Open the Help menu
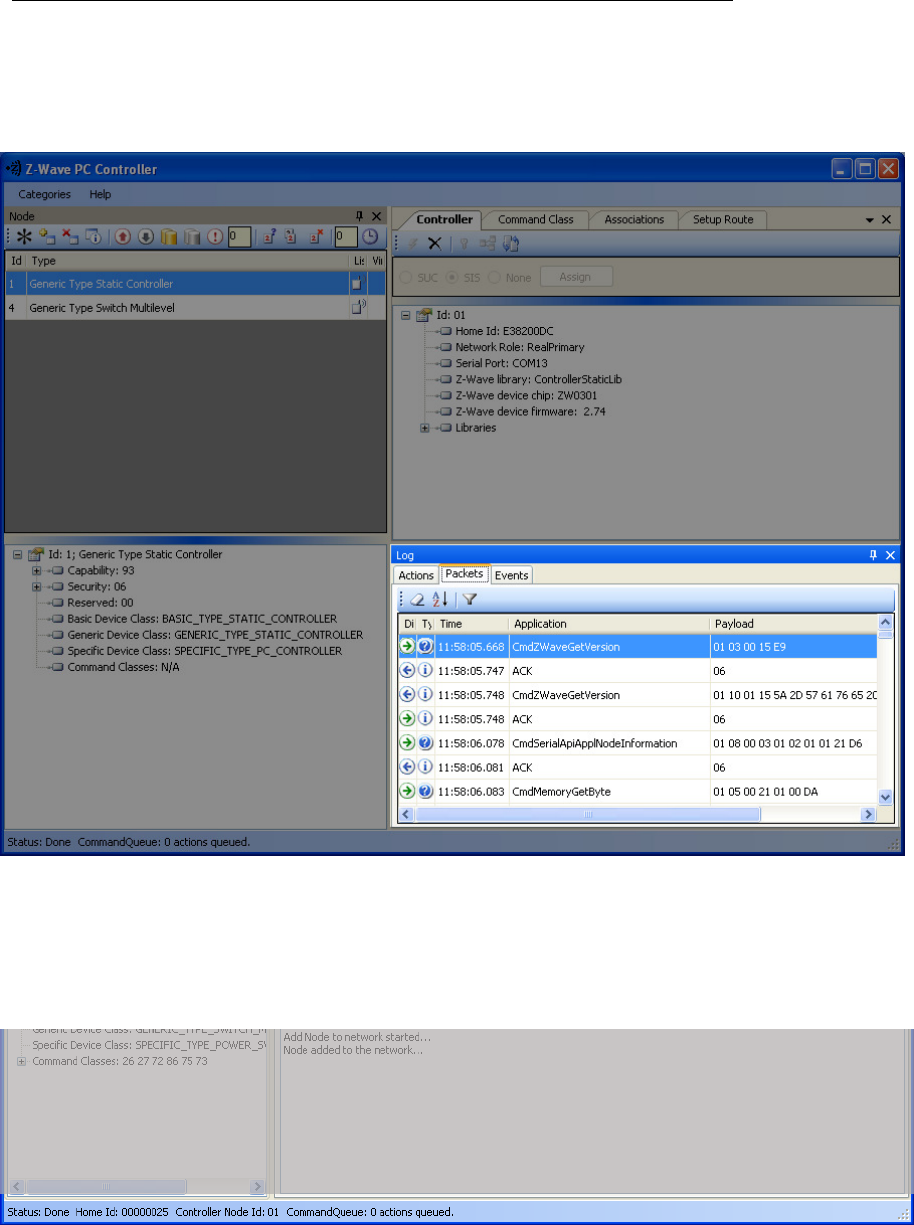This screenshot has height=1225, width=914. pyautogui.click(x=100, y=194)
